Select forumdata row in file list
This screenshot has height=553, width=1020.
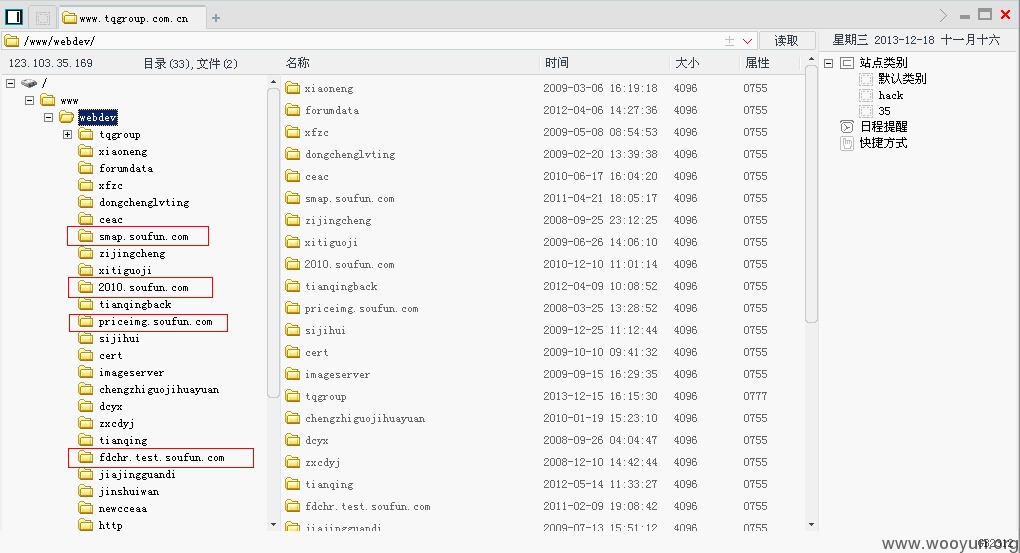543,111
